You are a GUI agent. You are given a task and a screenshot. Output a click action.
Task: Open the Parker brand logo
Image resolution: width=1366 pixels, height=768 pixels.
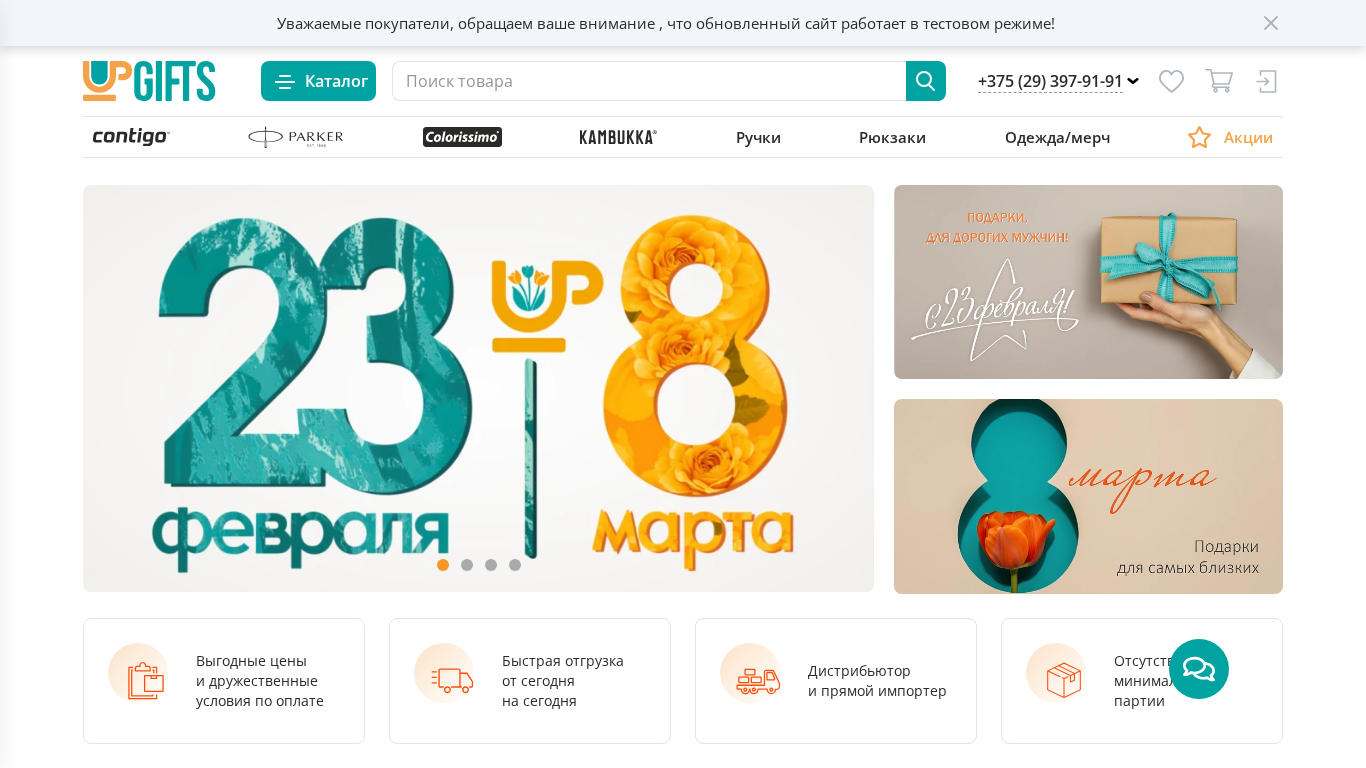(x=296, y=137)
